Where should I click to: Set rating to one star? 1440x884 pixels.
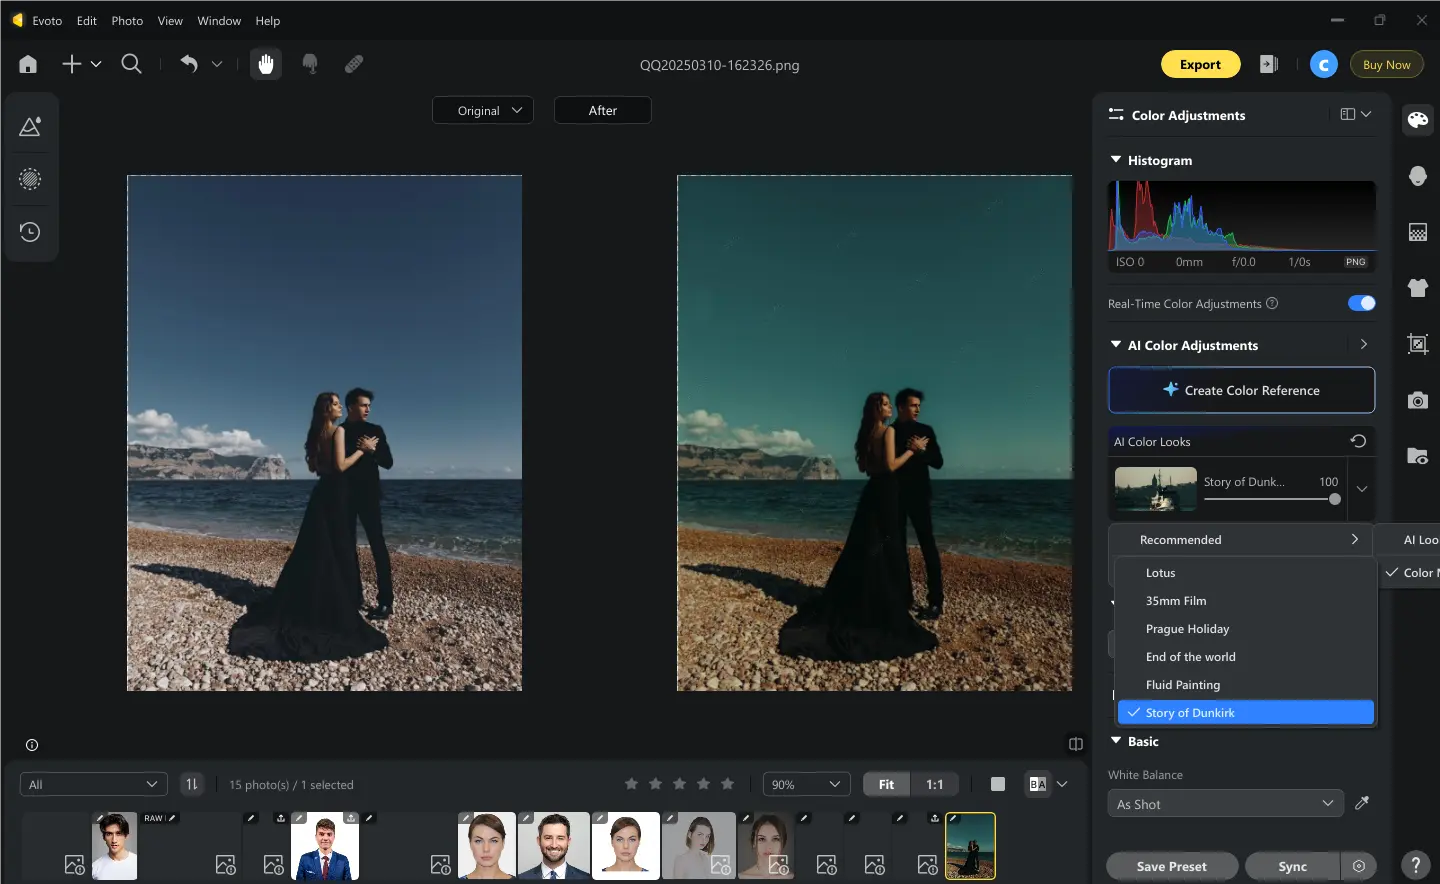coord(632,784)
